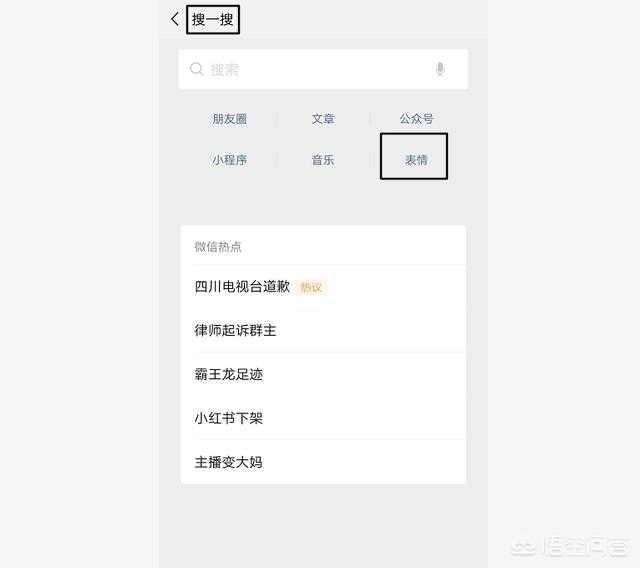Open hot topic 霸王龙足迹
Viewport: 640px width, 568px height.
pyautogui.click(x=229, y=374)
